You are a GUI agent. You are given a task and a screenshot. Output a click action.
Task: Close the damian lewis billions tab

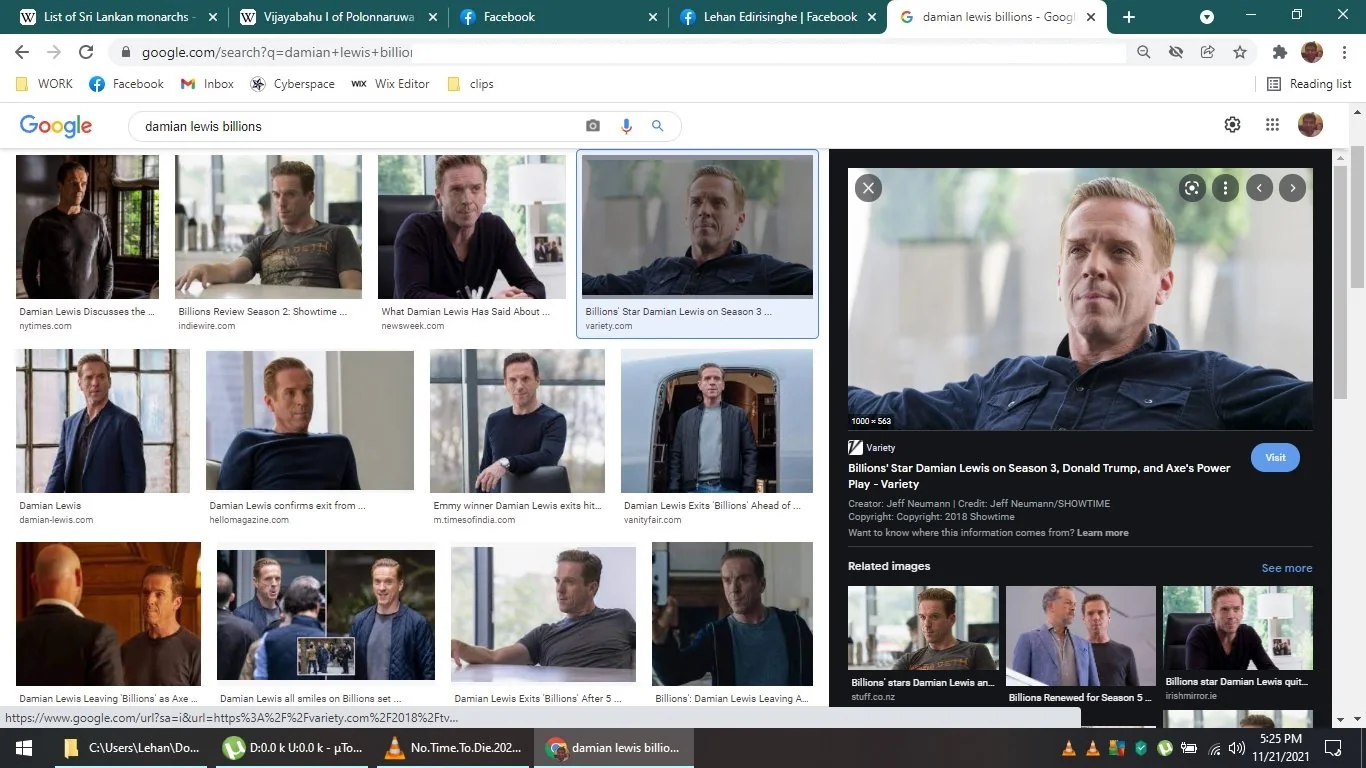(x=1091, y=17)
